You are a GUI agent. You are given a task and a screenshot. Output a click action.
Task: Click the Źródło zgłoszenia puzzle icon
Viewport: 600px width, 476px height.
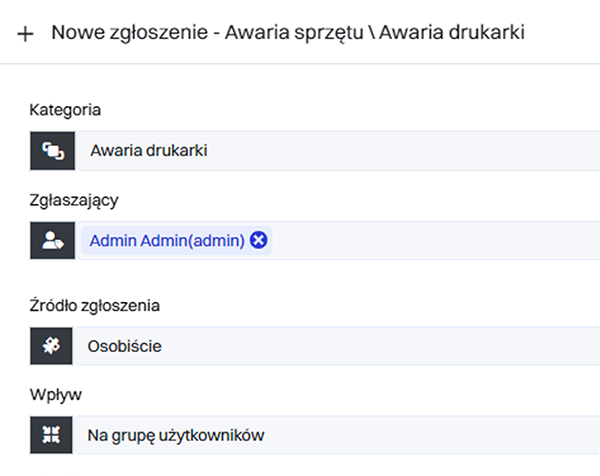[52, 346]
